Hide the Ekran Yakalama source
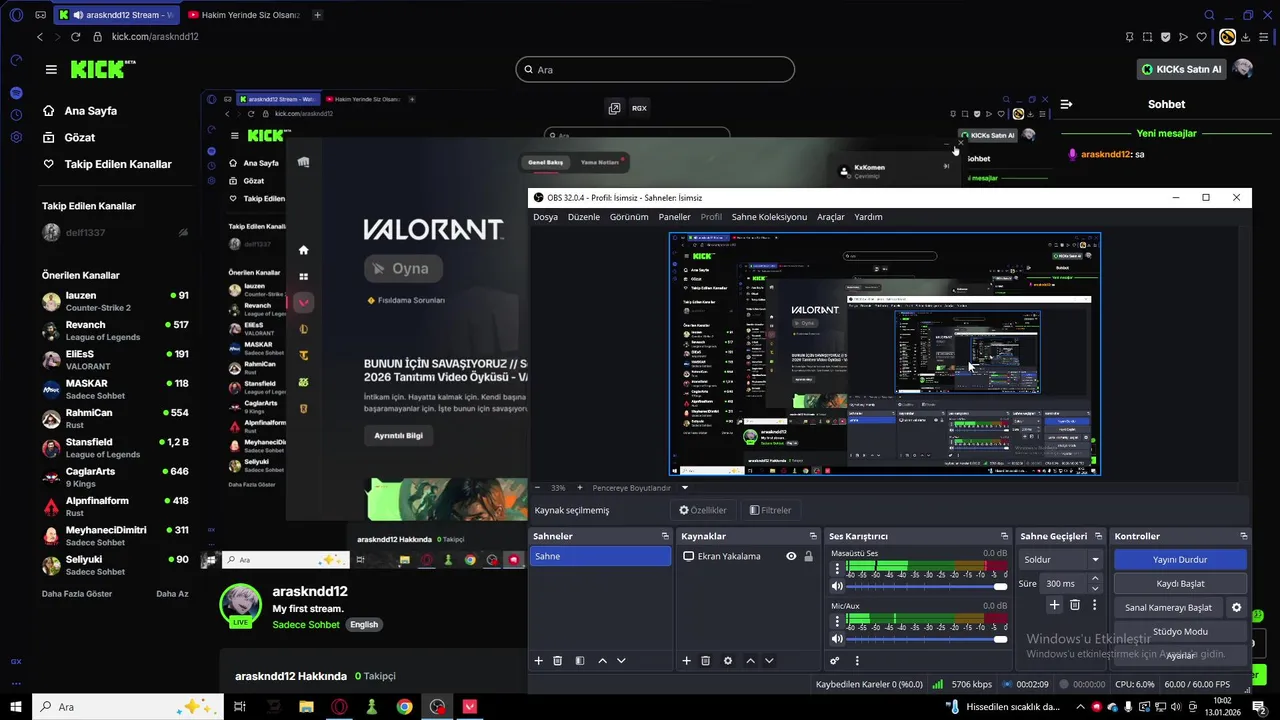Viewport: 1280px width, 720px height. (x=791, y=556)
